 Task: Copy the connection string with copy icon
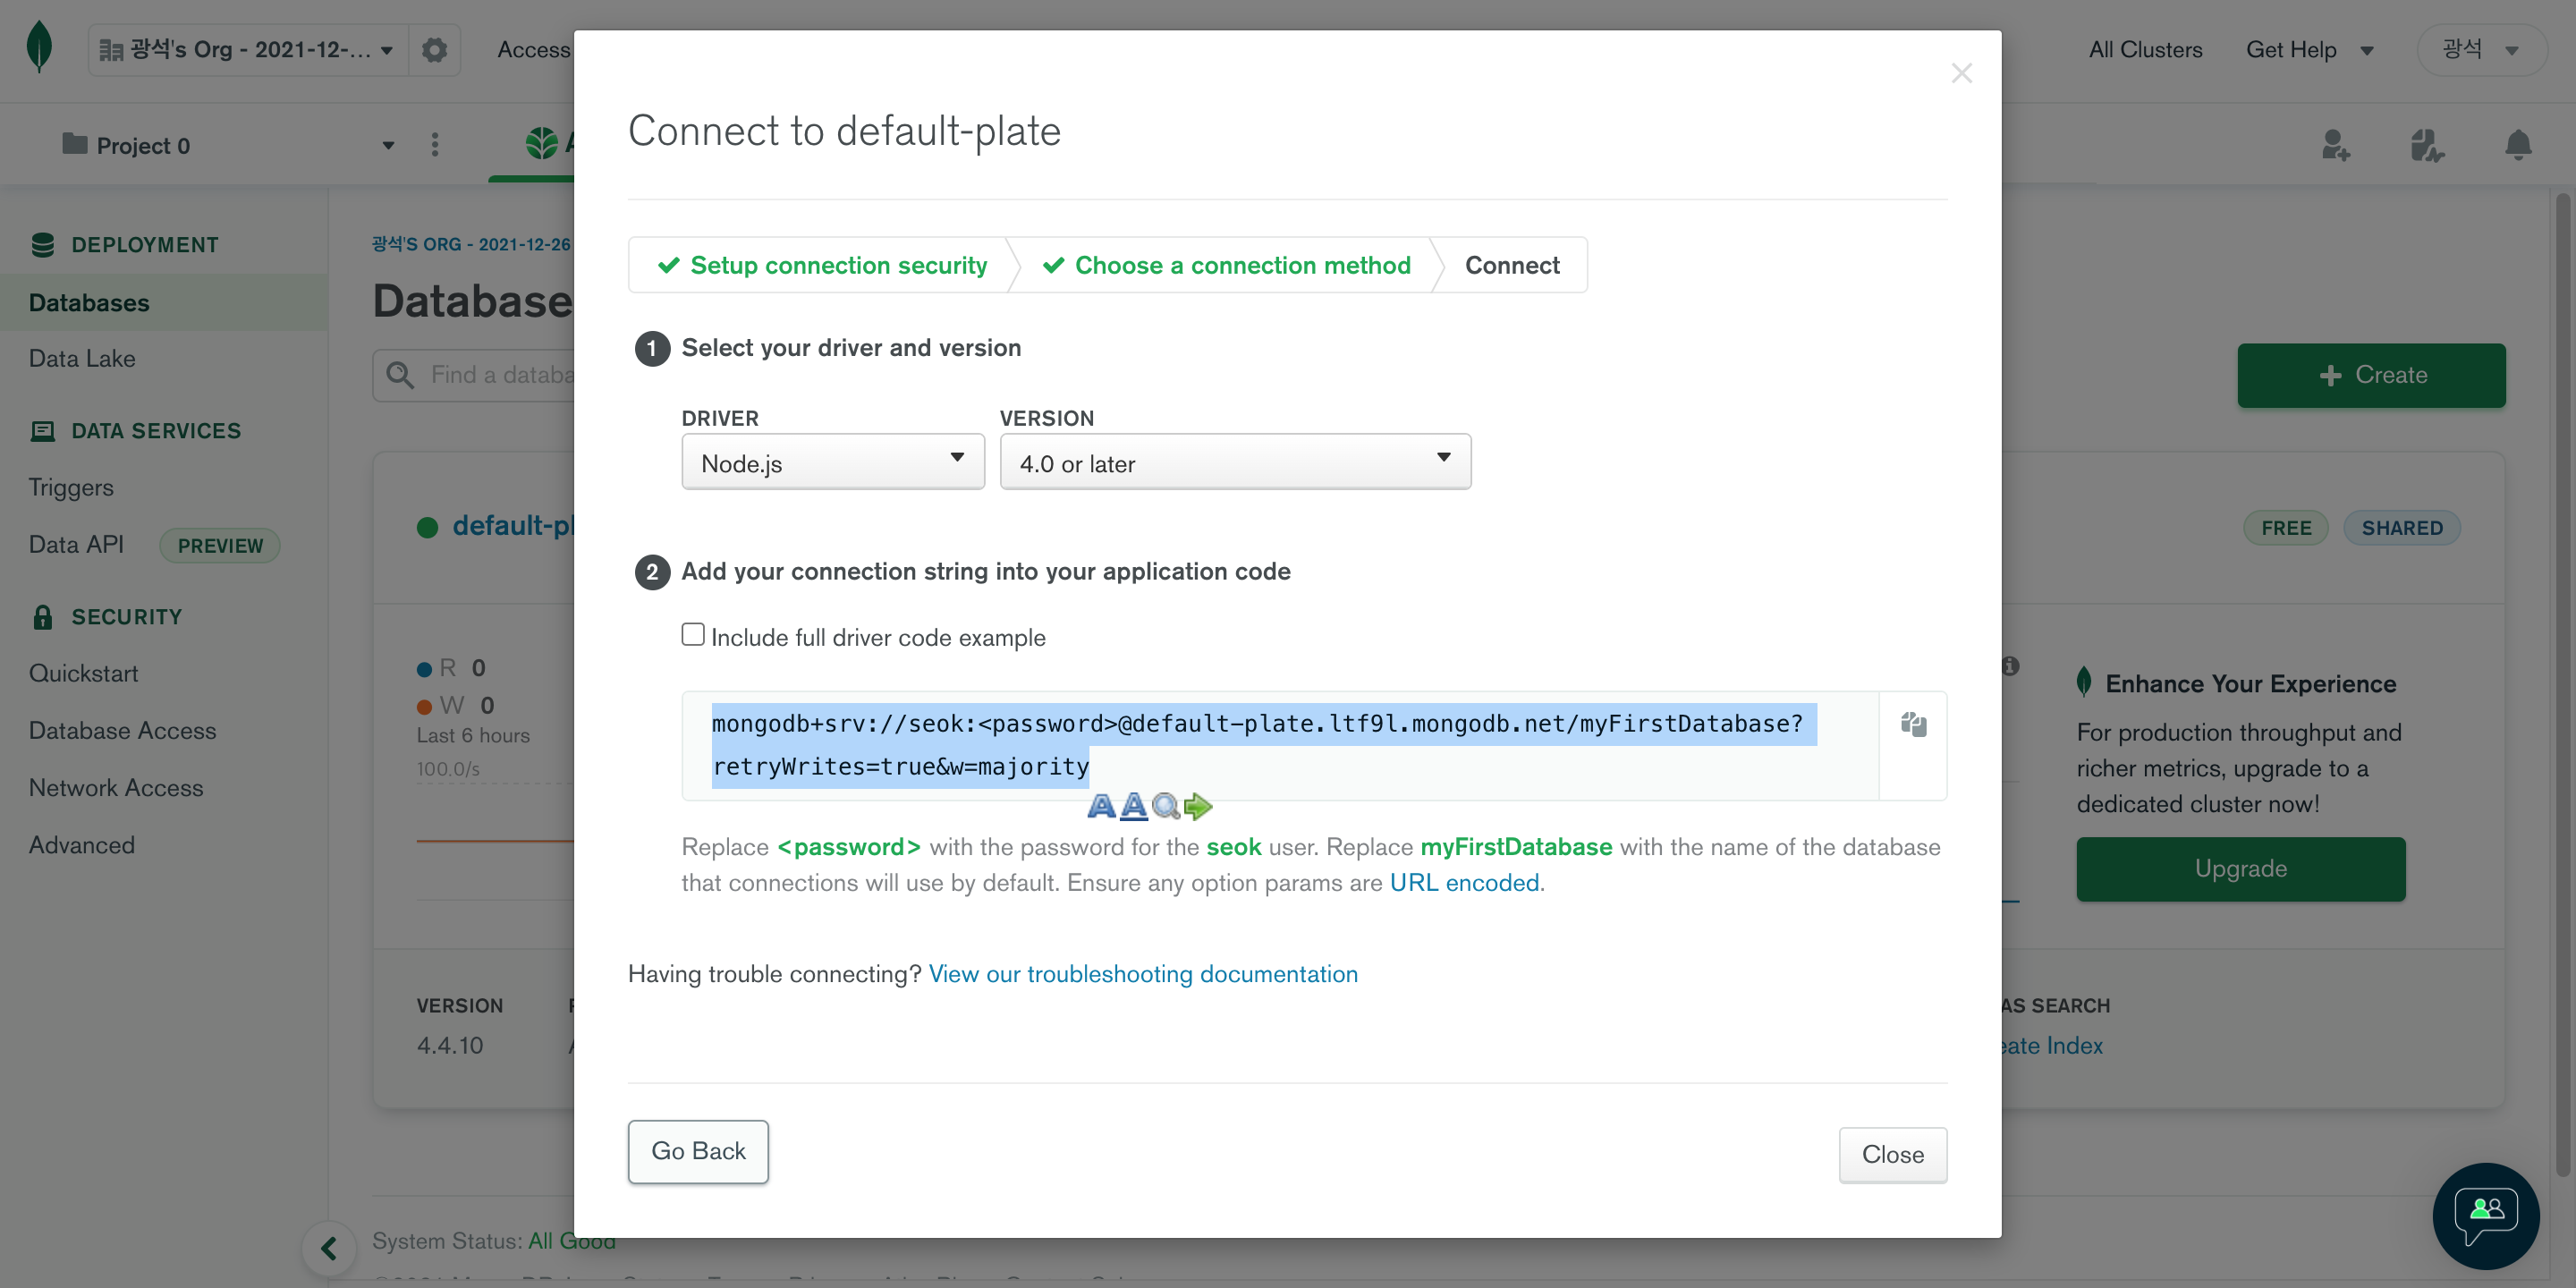tap(1913, 724)
